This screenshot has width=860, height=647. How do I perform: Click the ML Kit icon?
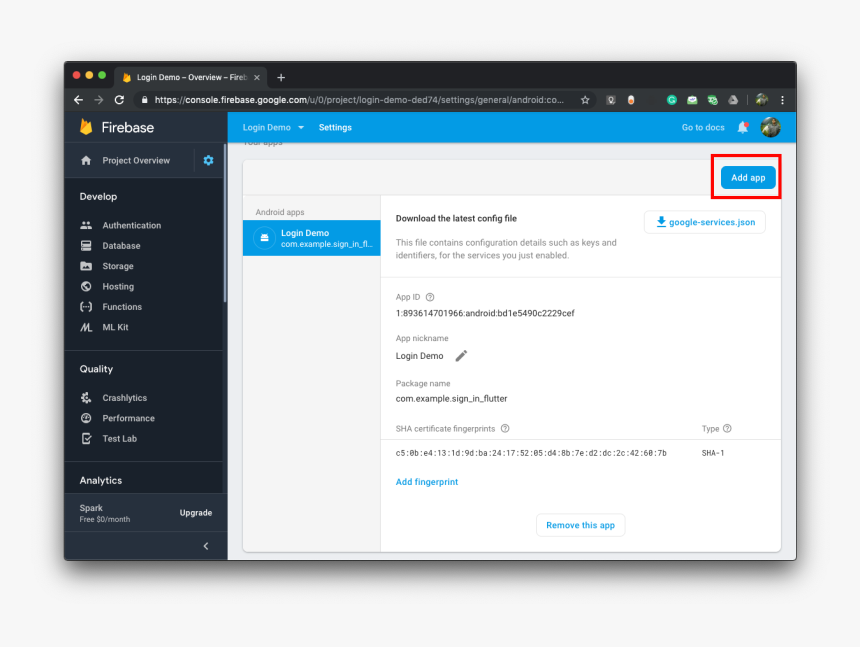86,327
